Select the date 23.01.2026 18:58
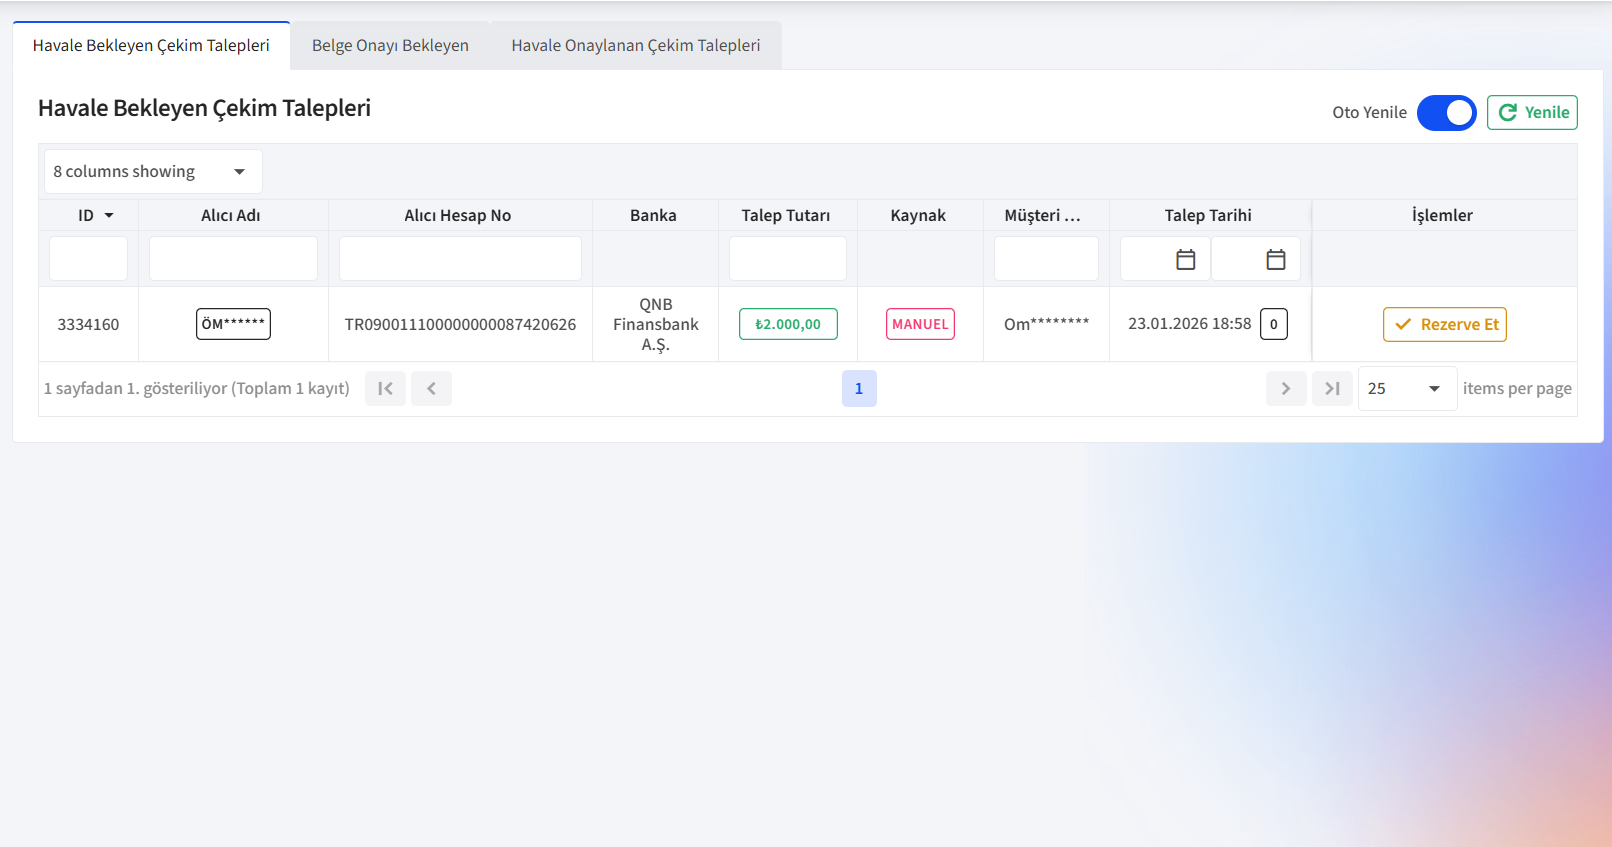 (x=1190, y=323)
